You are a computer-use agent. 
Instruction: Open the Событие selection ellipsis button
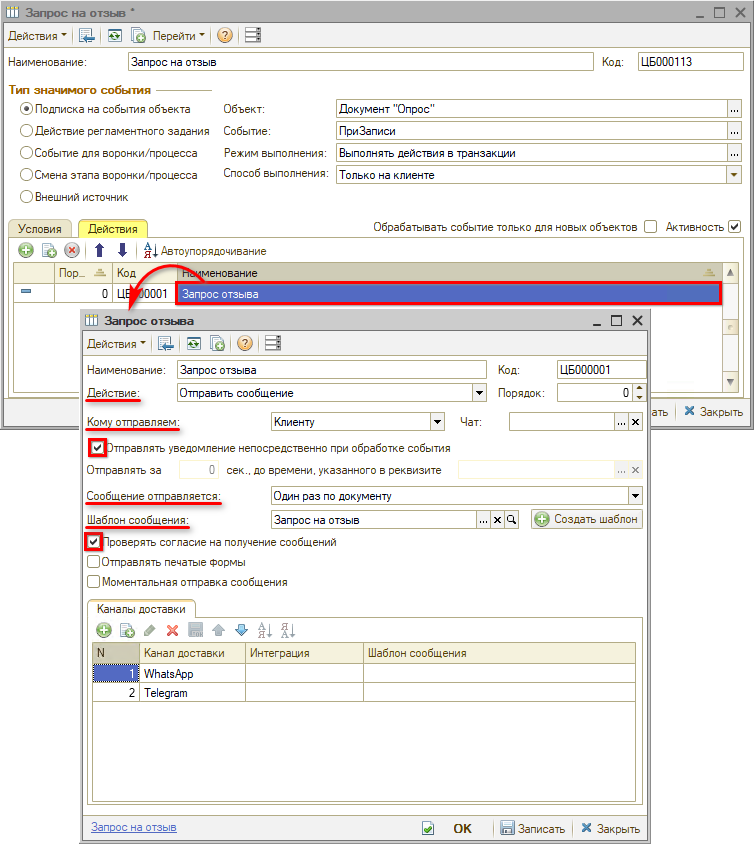point(734,131)
